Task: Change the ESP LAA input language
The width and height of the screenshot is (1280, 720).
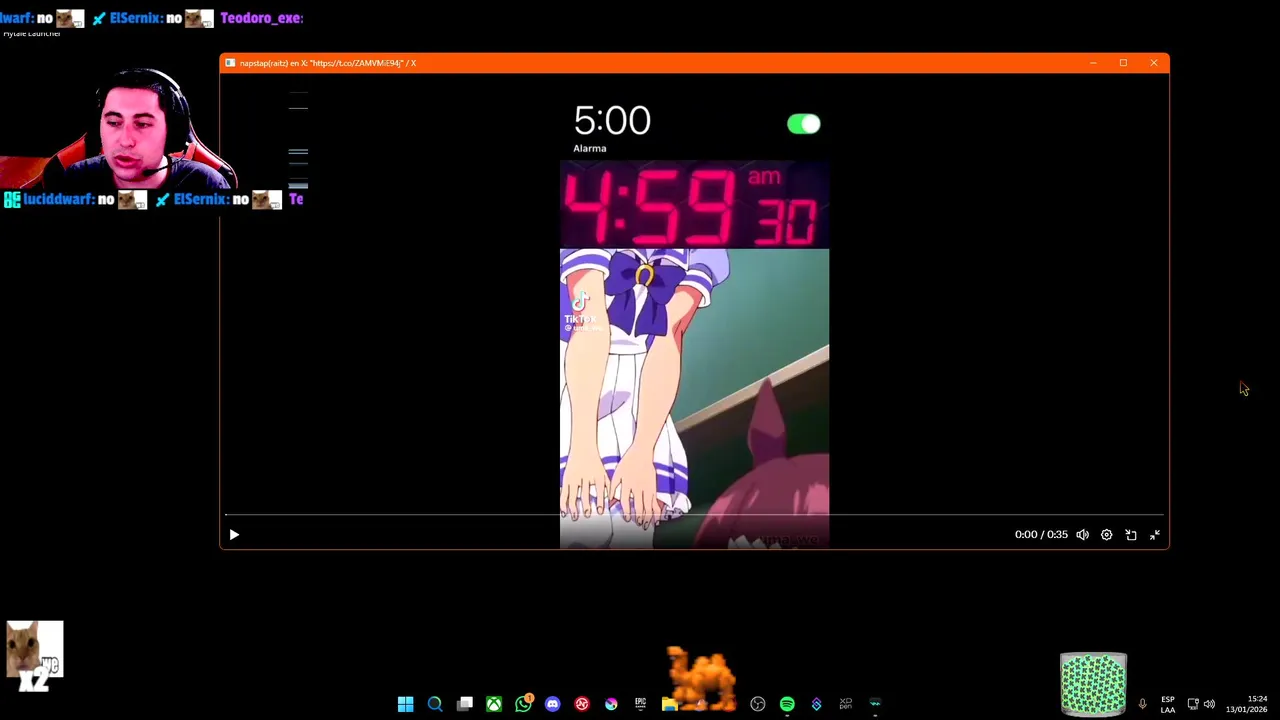Action: (x=1167, y=704)
